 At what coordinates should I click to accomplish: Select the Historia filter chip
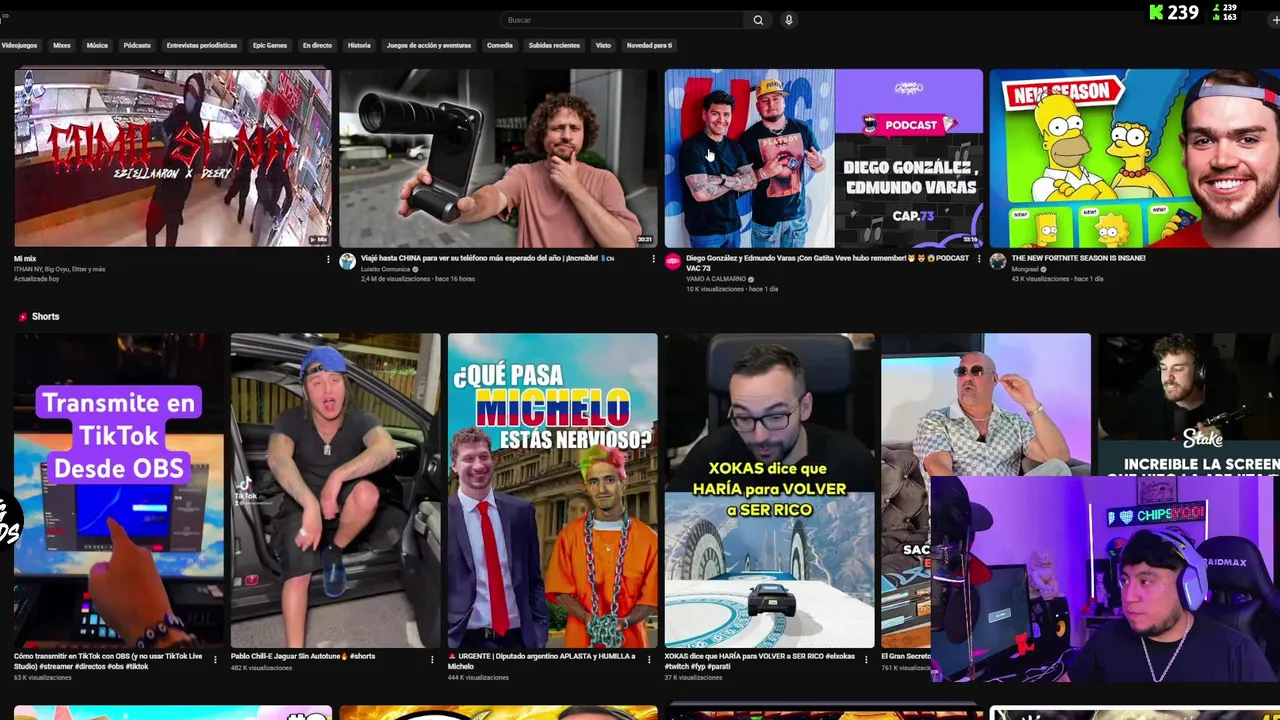pos(359,45)
